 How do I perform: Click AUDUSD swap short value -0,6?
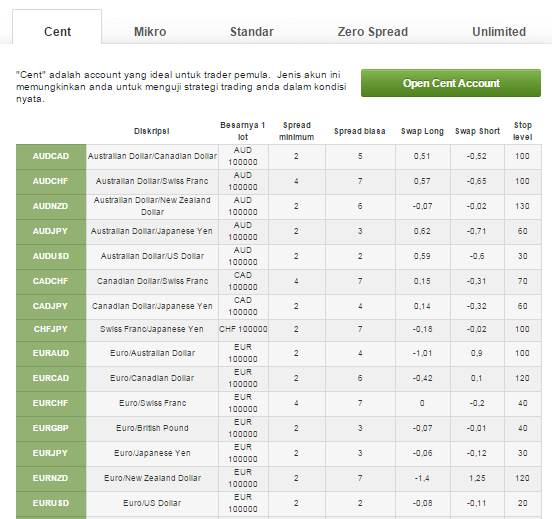477,256
